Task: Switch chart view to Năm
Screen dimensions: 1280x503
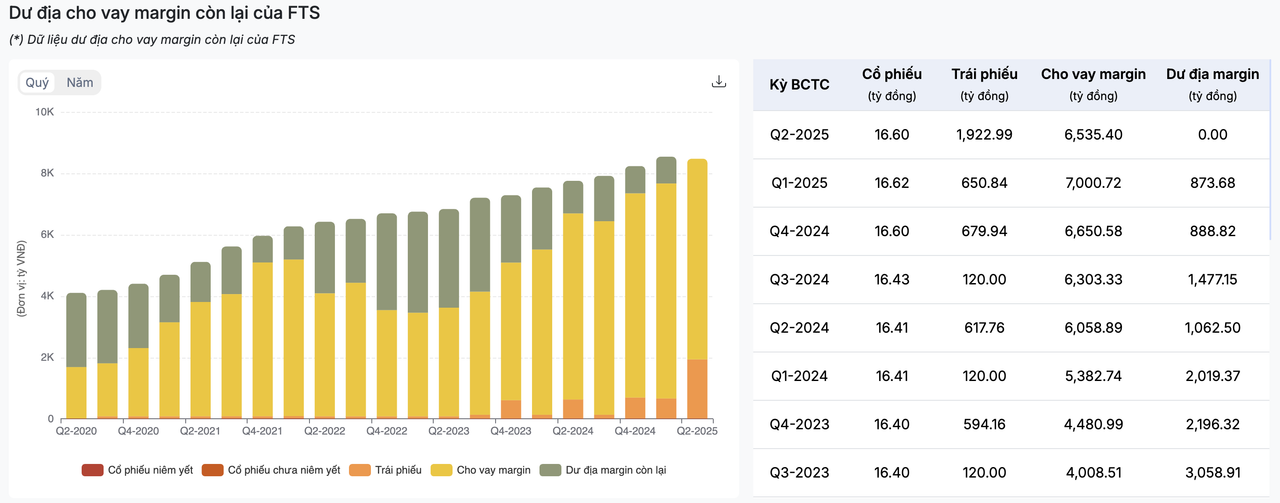Action: tap(80, 83)
